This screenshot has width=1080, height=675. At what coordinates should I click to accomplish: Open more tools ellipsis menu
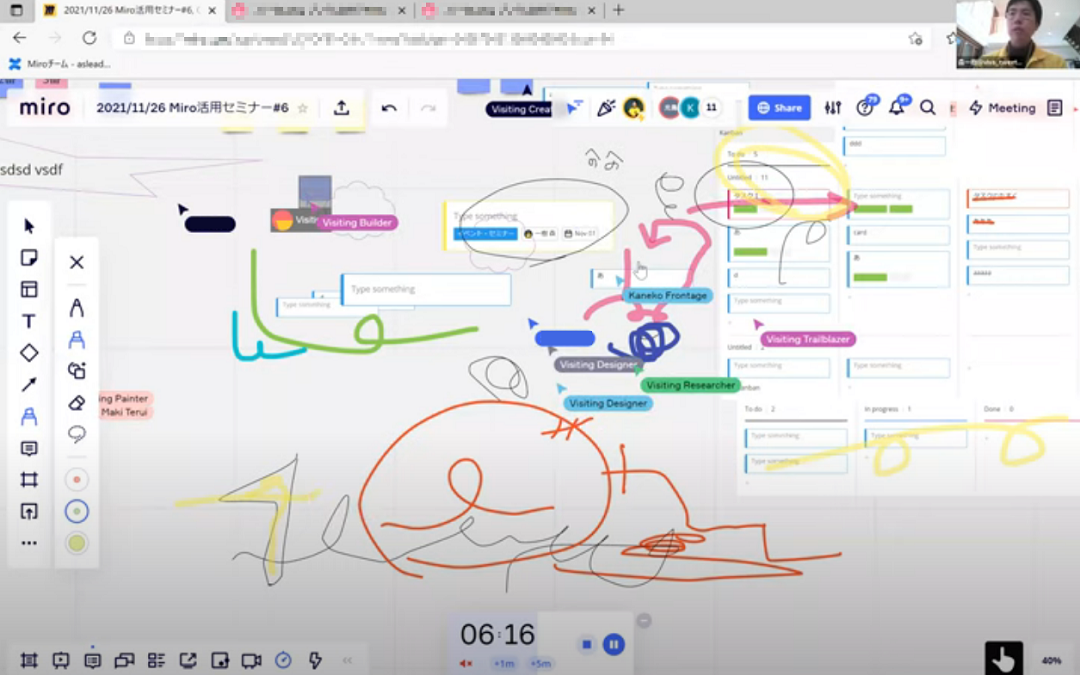click(x=29, y=543)
